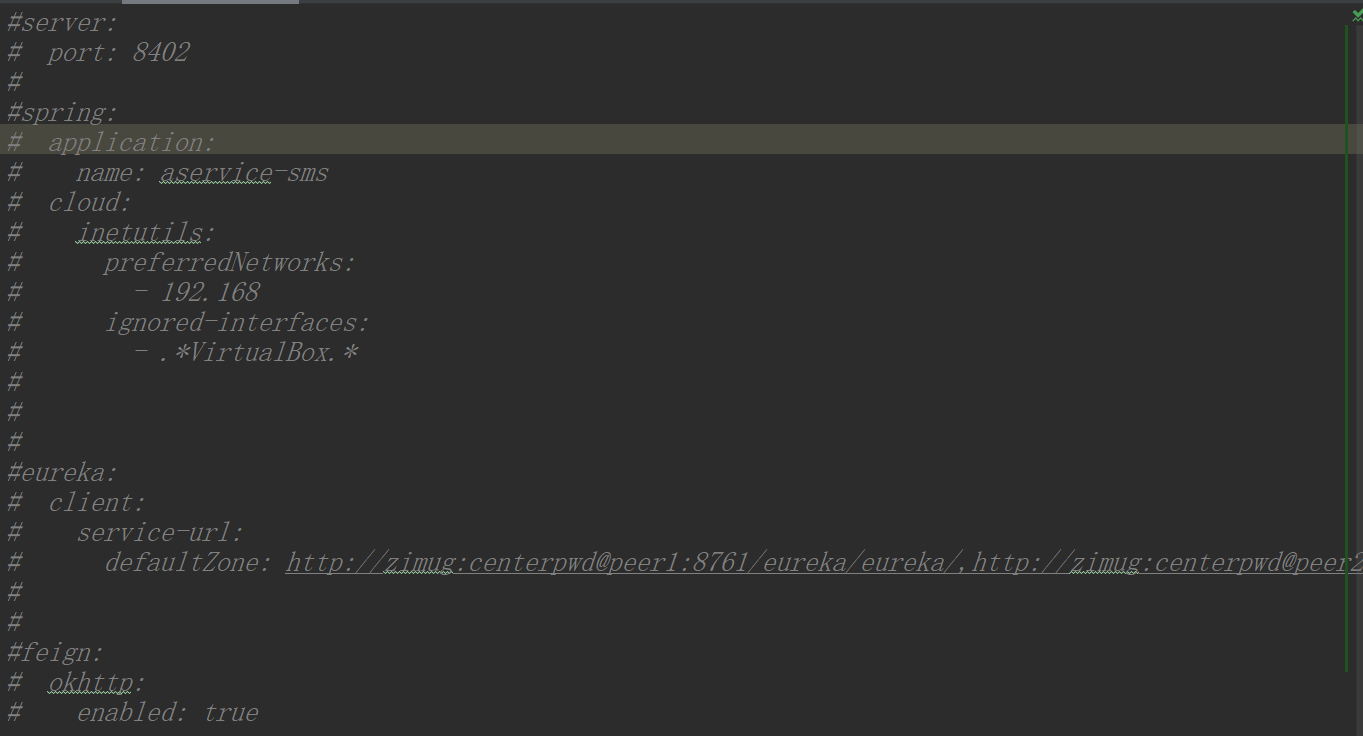Click the 'enabled: true' line

[x=167, y=713]
